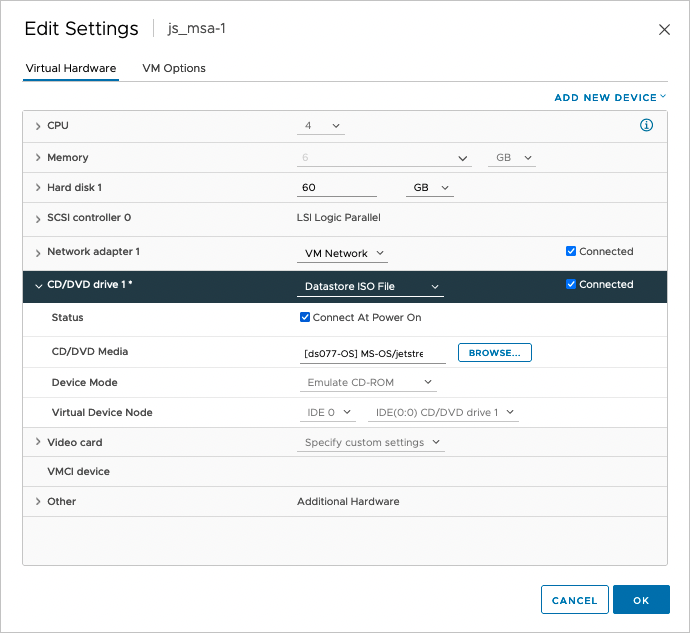690x633 pixels.
Task: Uncheck Connected for Network adapter 1
Action: [x=571, y=252]
